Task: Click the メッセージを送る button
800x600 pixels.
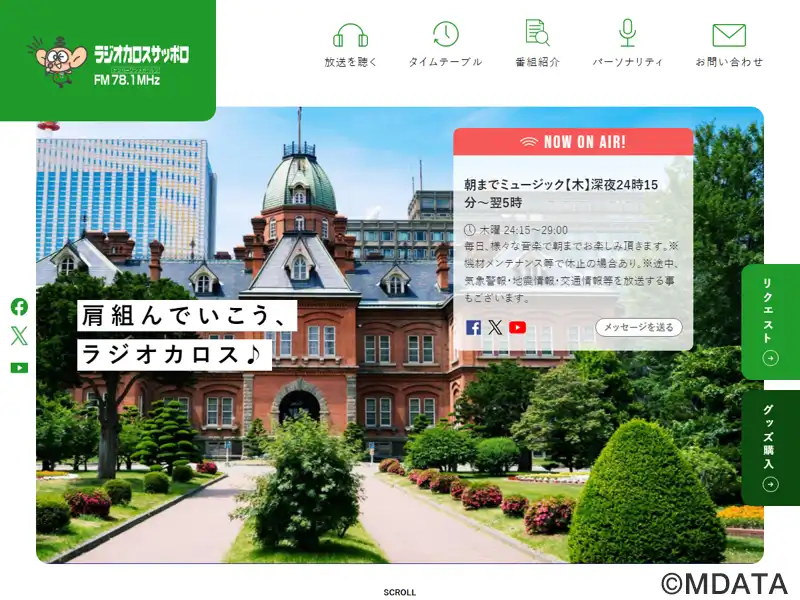Action: (x=639, y=327)
